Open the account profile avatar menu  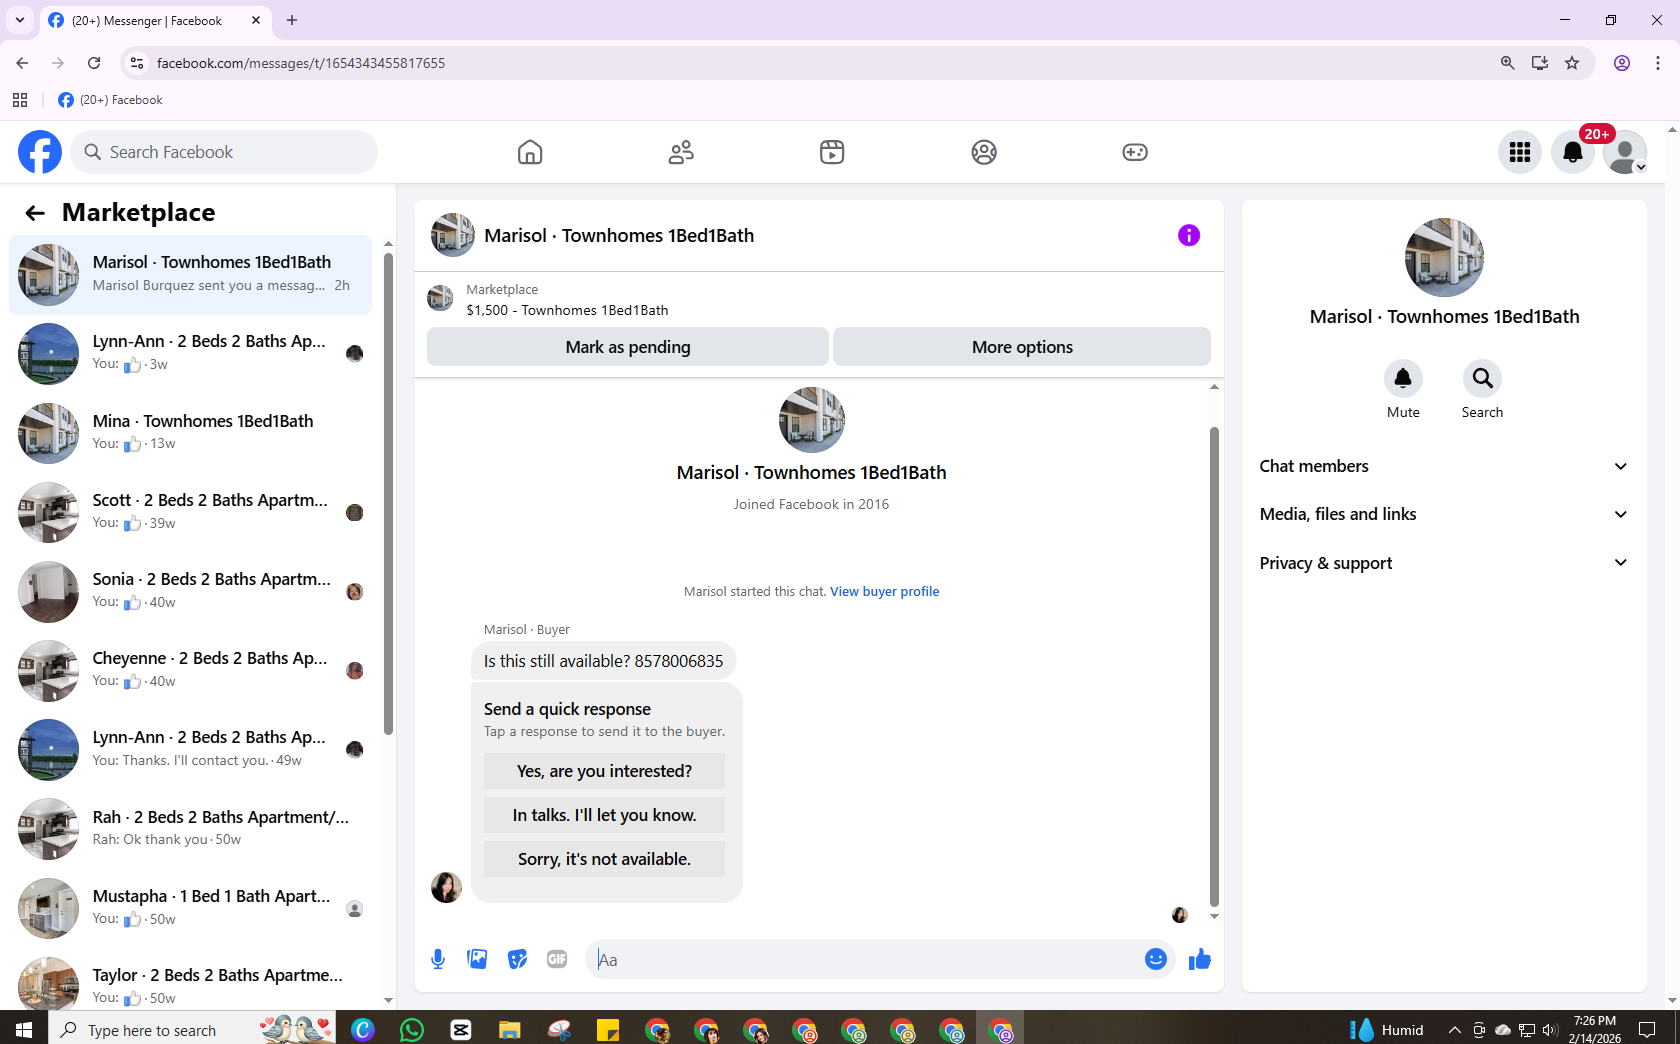(1625, 152)
